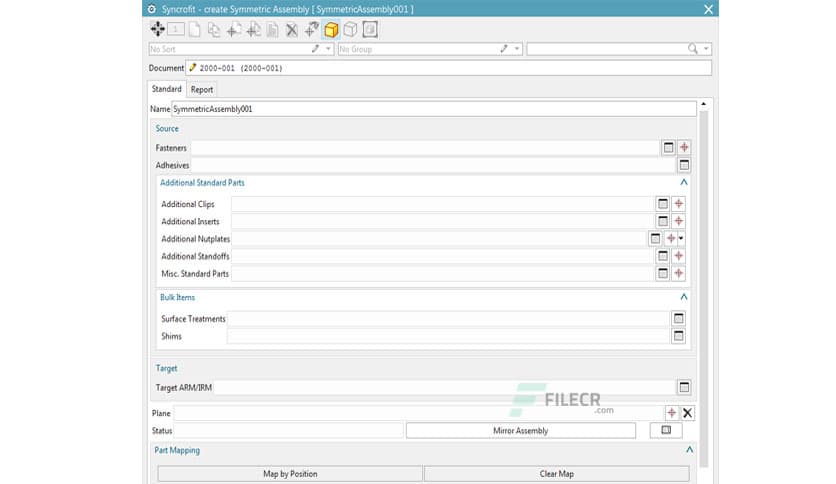
Task: Click the delete X toolbar icon
Action: [292, 30]
